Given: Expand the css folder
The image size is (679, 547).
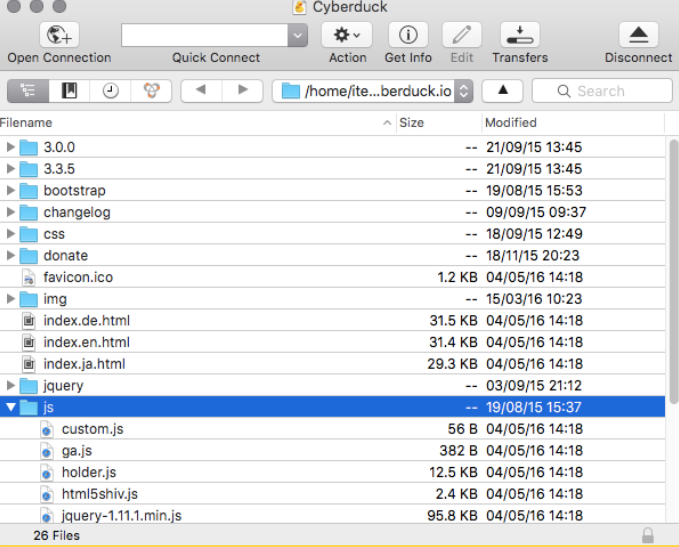Looking at the screenshot, I should point(11,234).
